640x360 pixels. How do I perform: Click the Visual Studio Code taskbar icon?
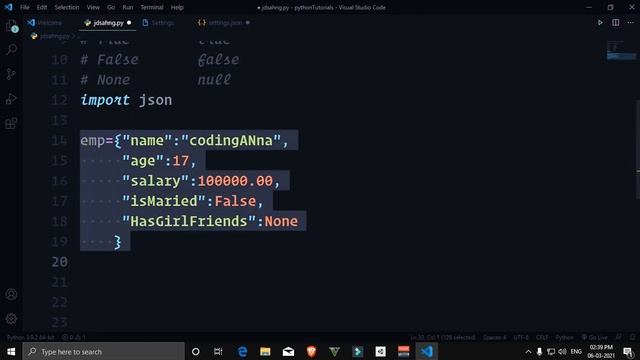tap(427, 351)
